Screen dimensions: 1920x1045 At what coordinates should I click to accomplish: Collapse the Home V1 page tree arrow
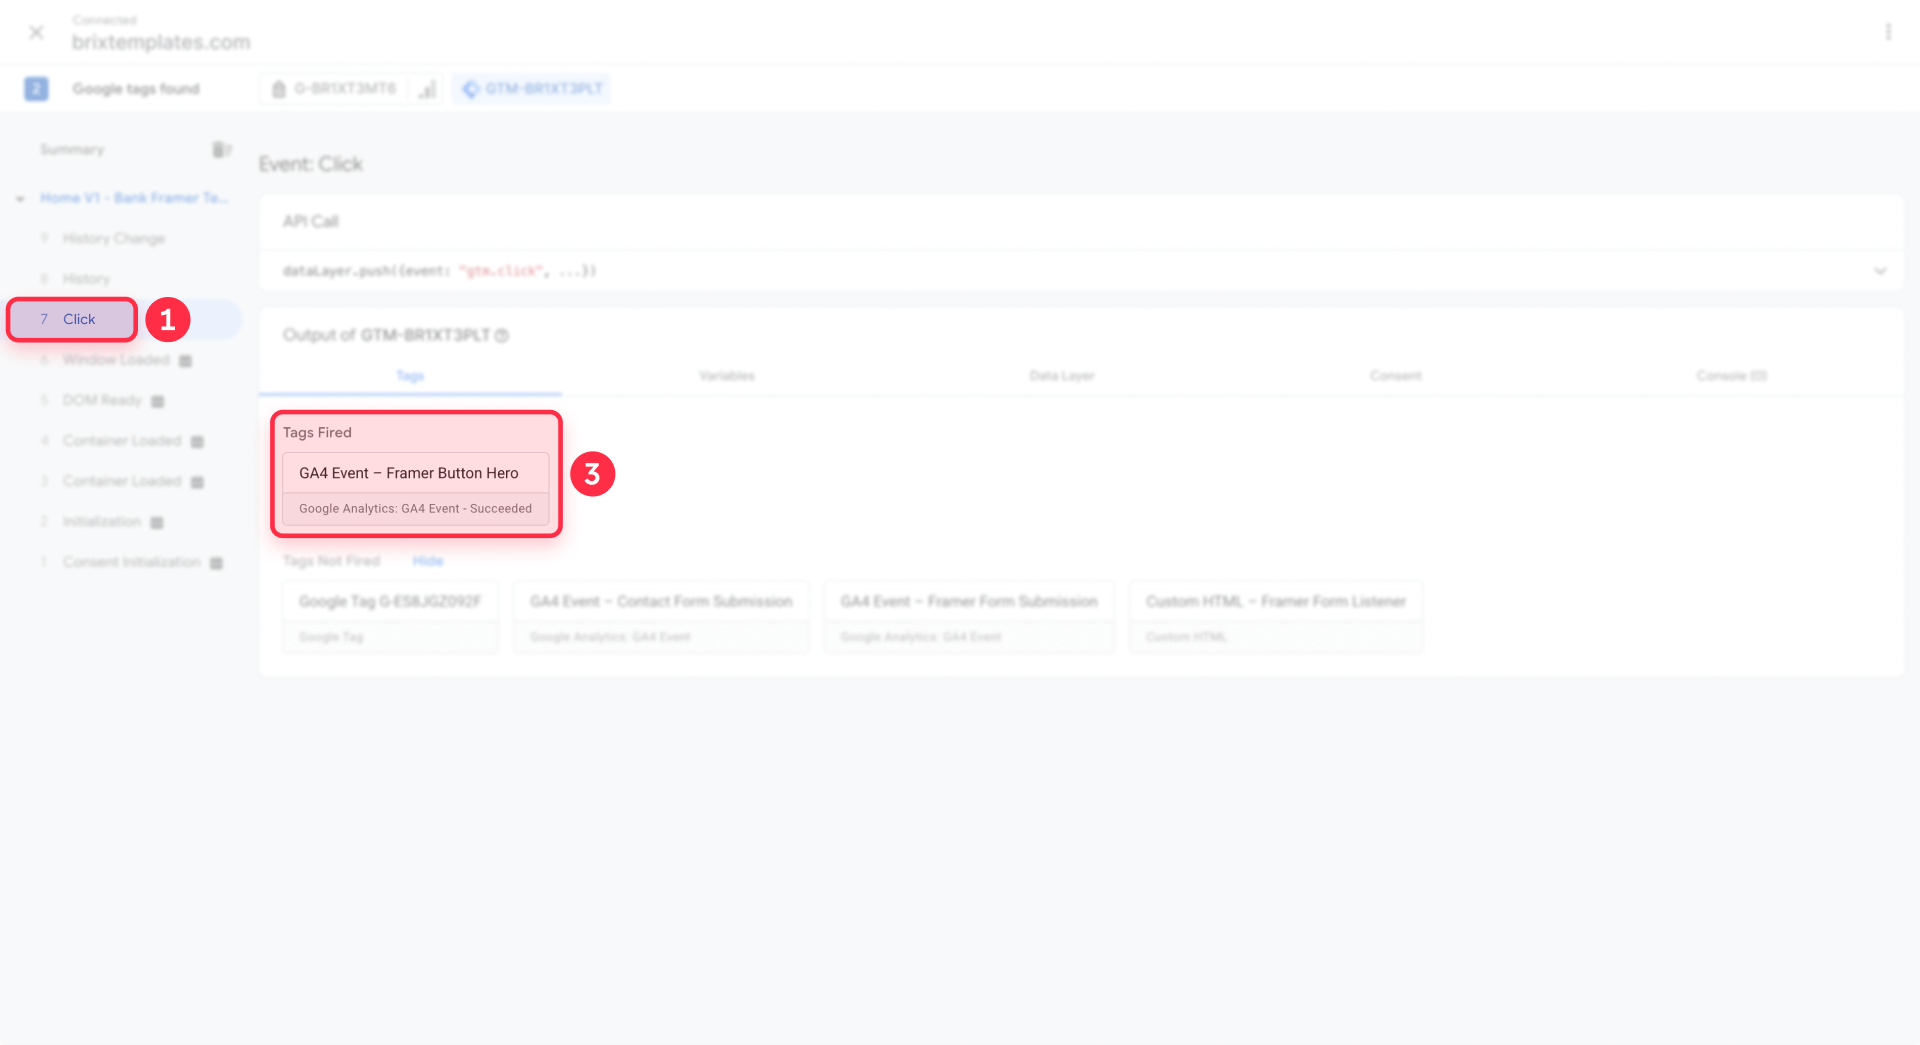point(20,198)
